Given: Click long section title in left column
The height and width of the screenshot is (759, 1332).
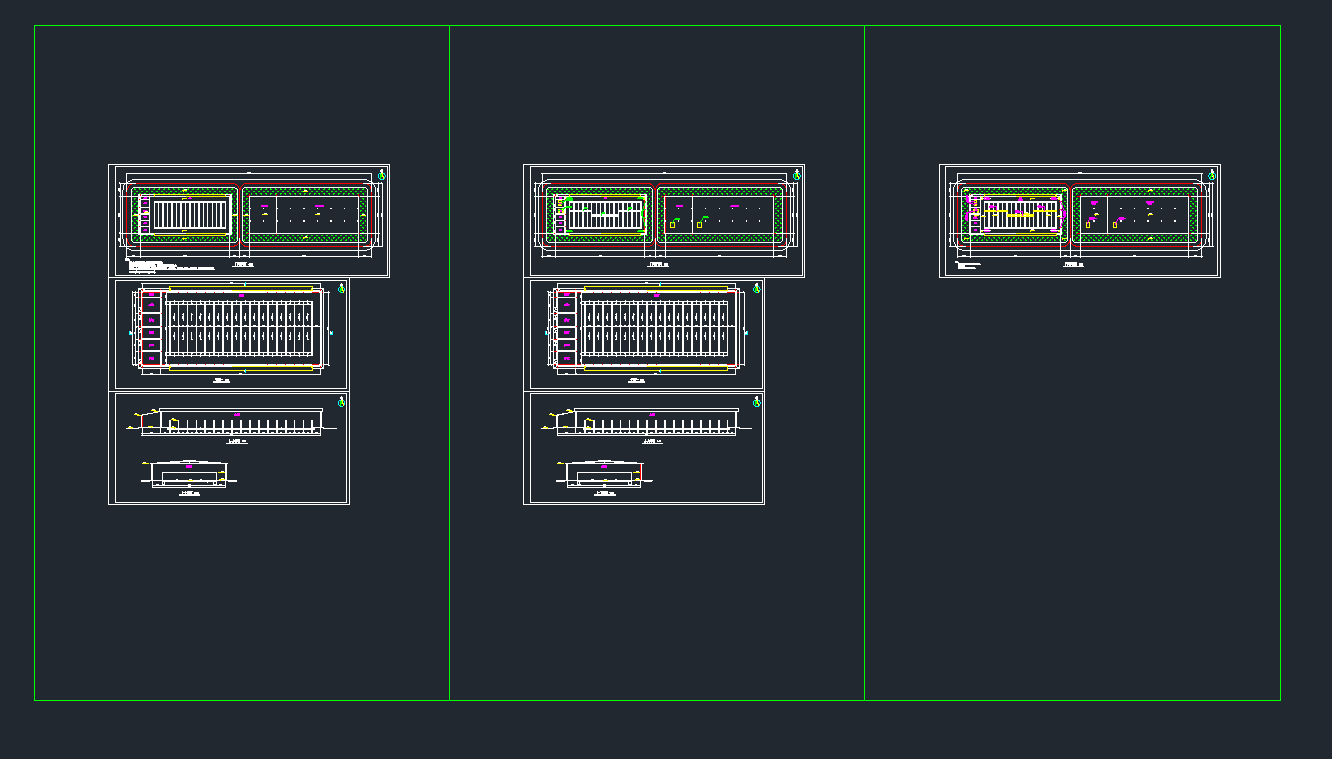Looking at the screenshot, I should tap(236, 440).
